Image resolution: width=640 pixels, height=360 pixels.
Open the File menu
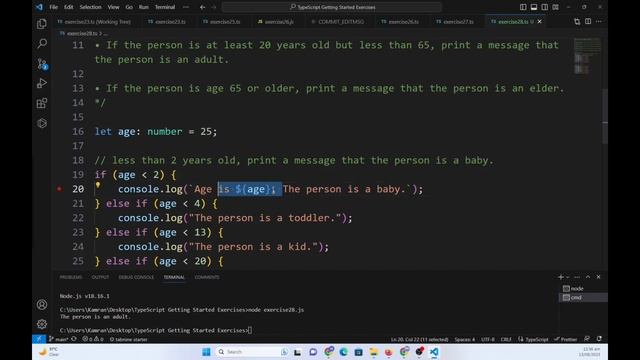53,7
